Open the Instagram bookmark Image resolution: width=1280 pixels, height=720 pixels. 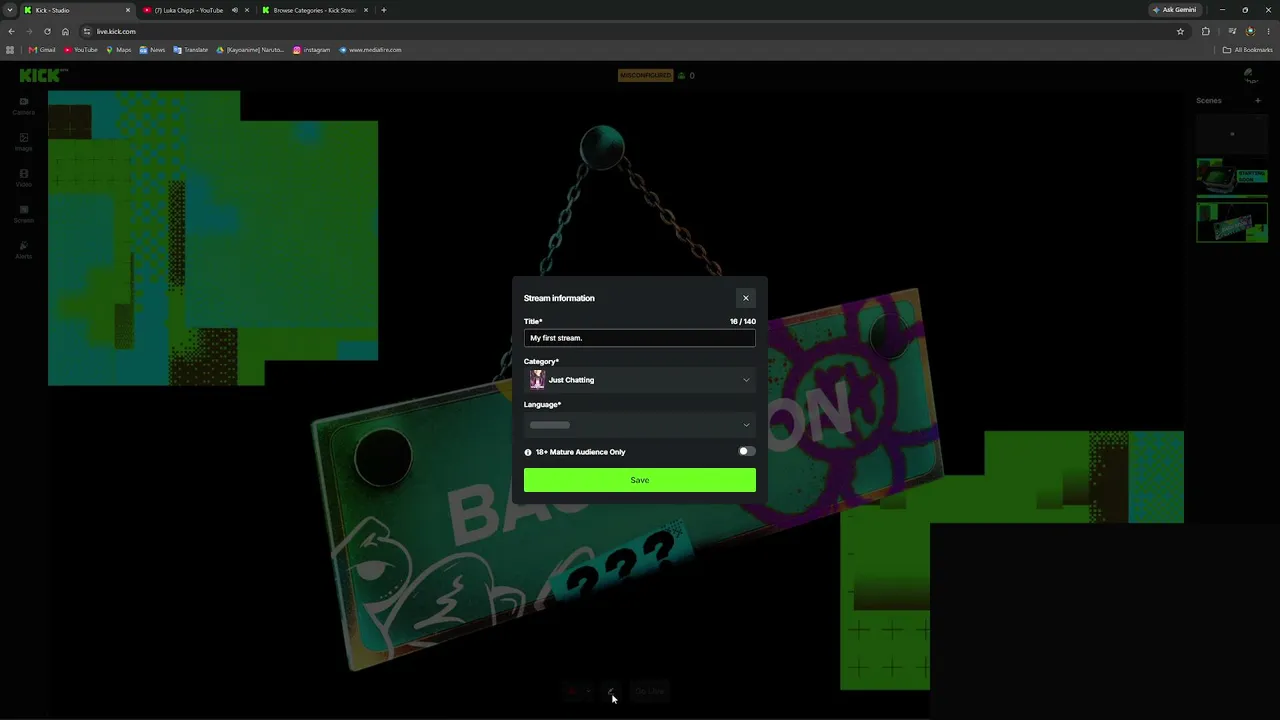click(311, 50)
